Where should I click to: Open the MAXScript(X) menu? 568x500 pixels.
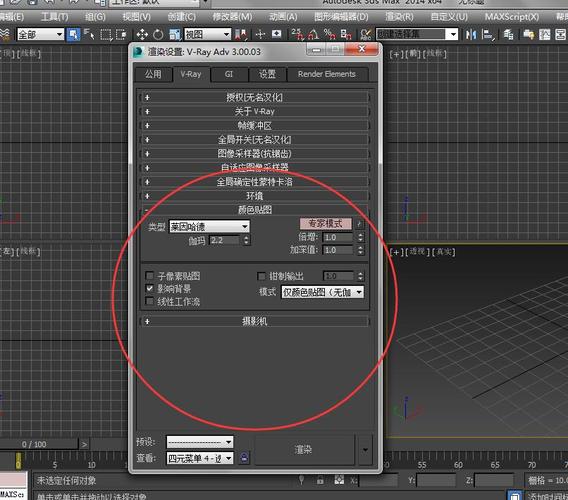512,17
